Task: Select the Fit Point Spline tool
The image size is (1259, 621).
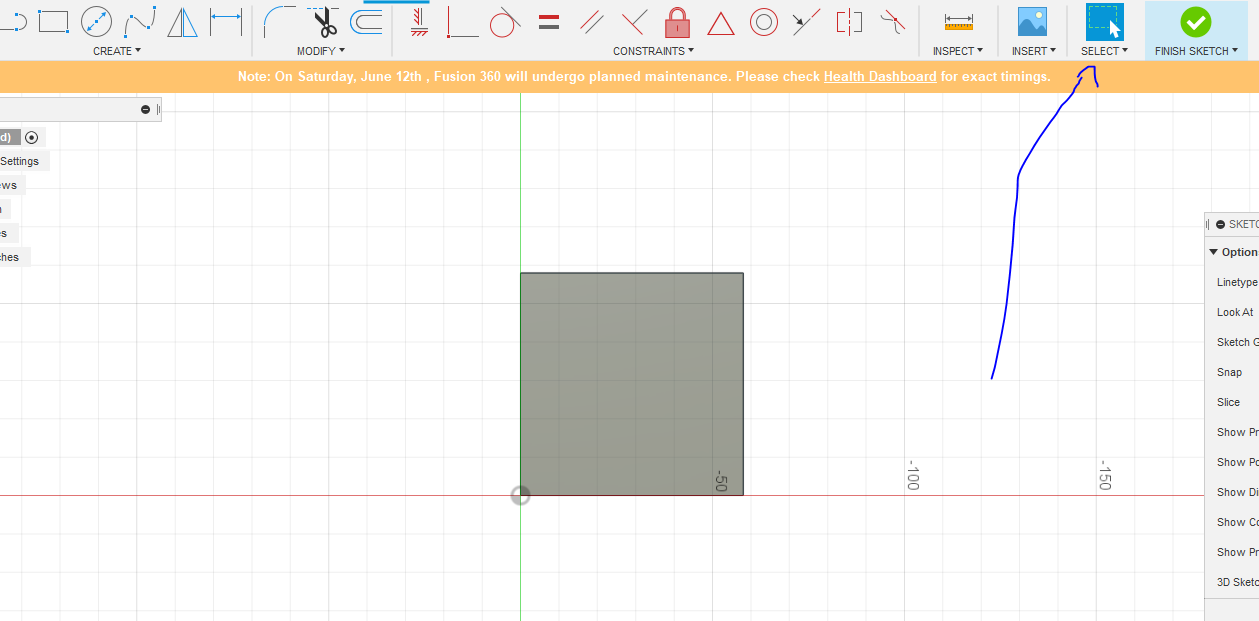Action: 141,21
